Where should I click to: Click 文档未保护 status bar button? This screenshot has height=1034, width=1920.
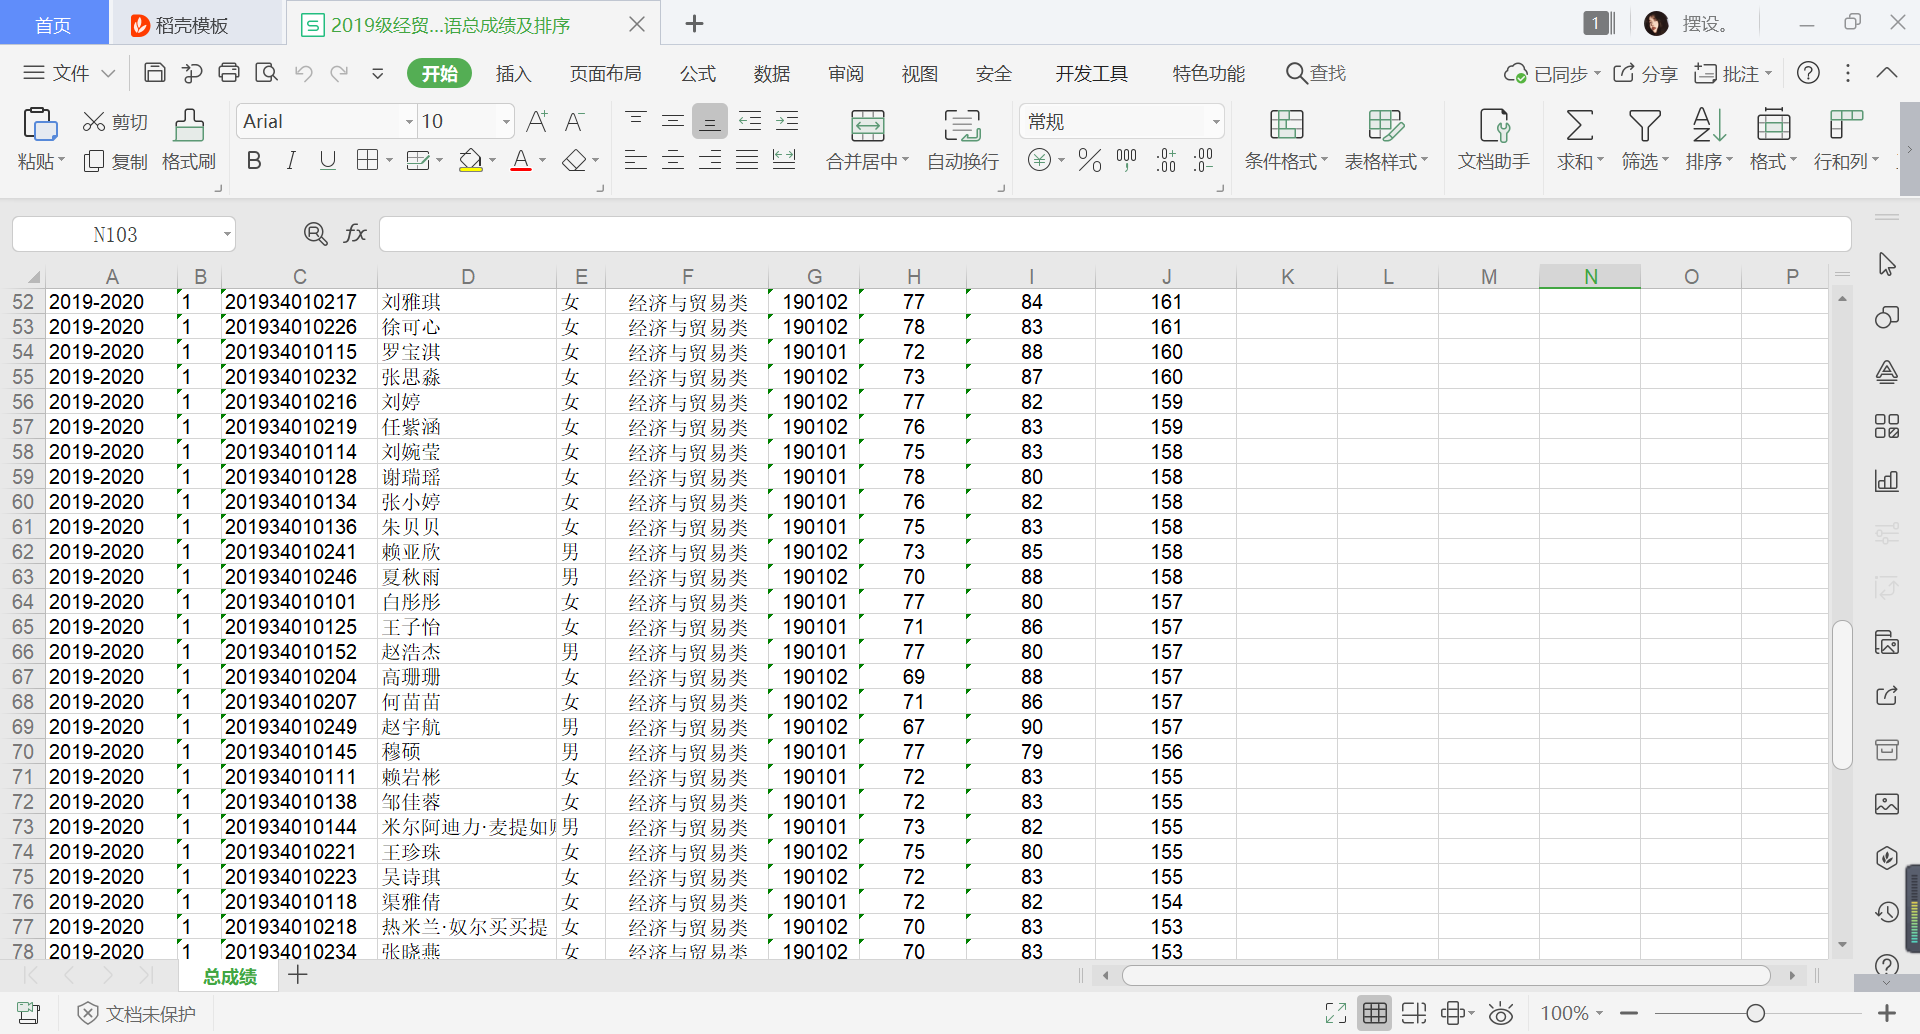click(x=137, y=1014)
